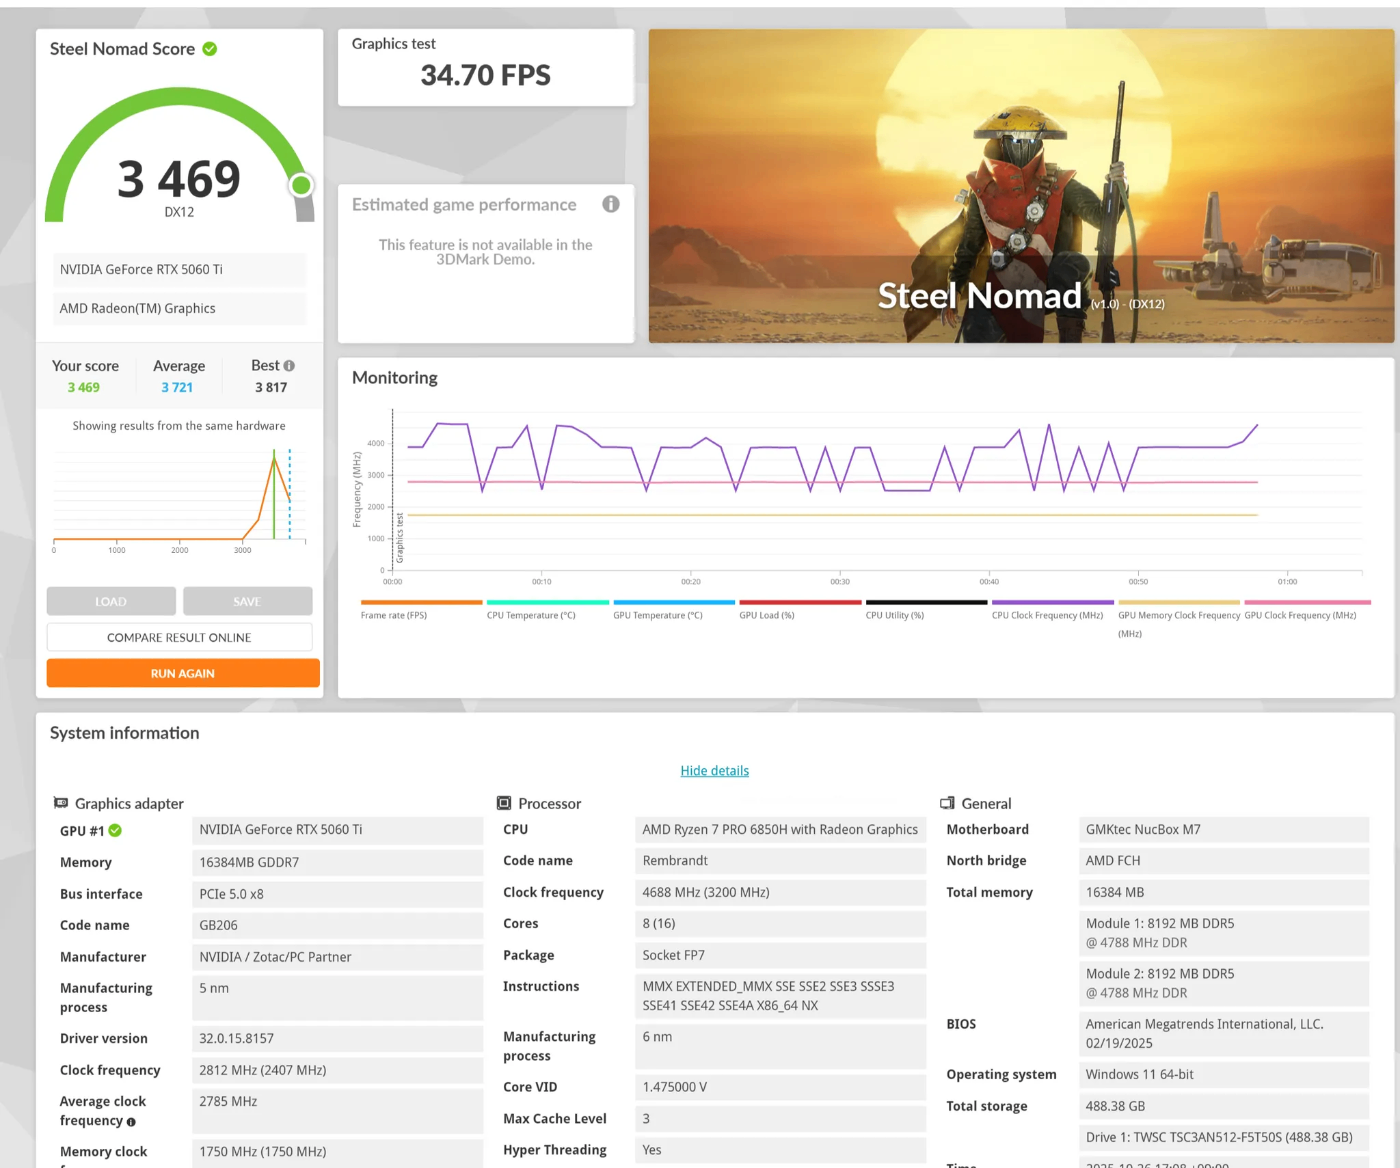Toggle the CPU Temperature legend series
Image resolution: width=1400 pixels, height=1168 pixels.
pyautogui.click(x=547, y=609)
